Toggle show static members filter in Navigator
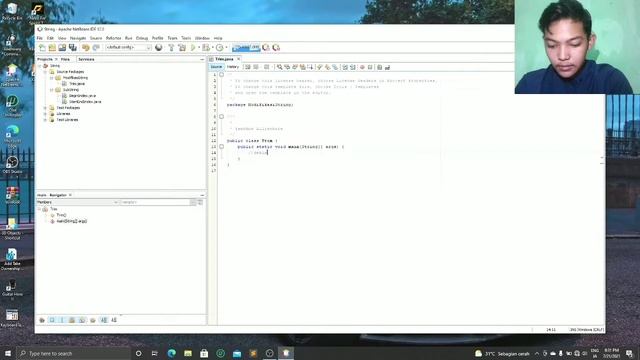This screenshot has width=640, height=360. 62,320
